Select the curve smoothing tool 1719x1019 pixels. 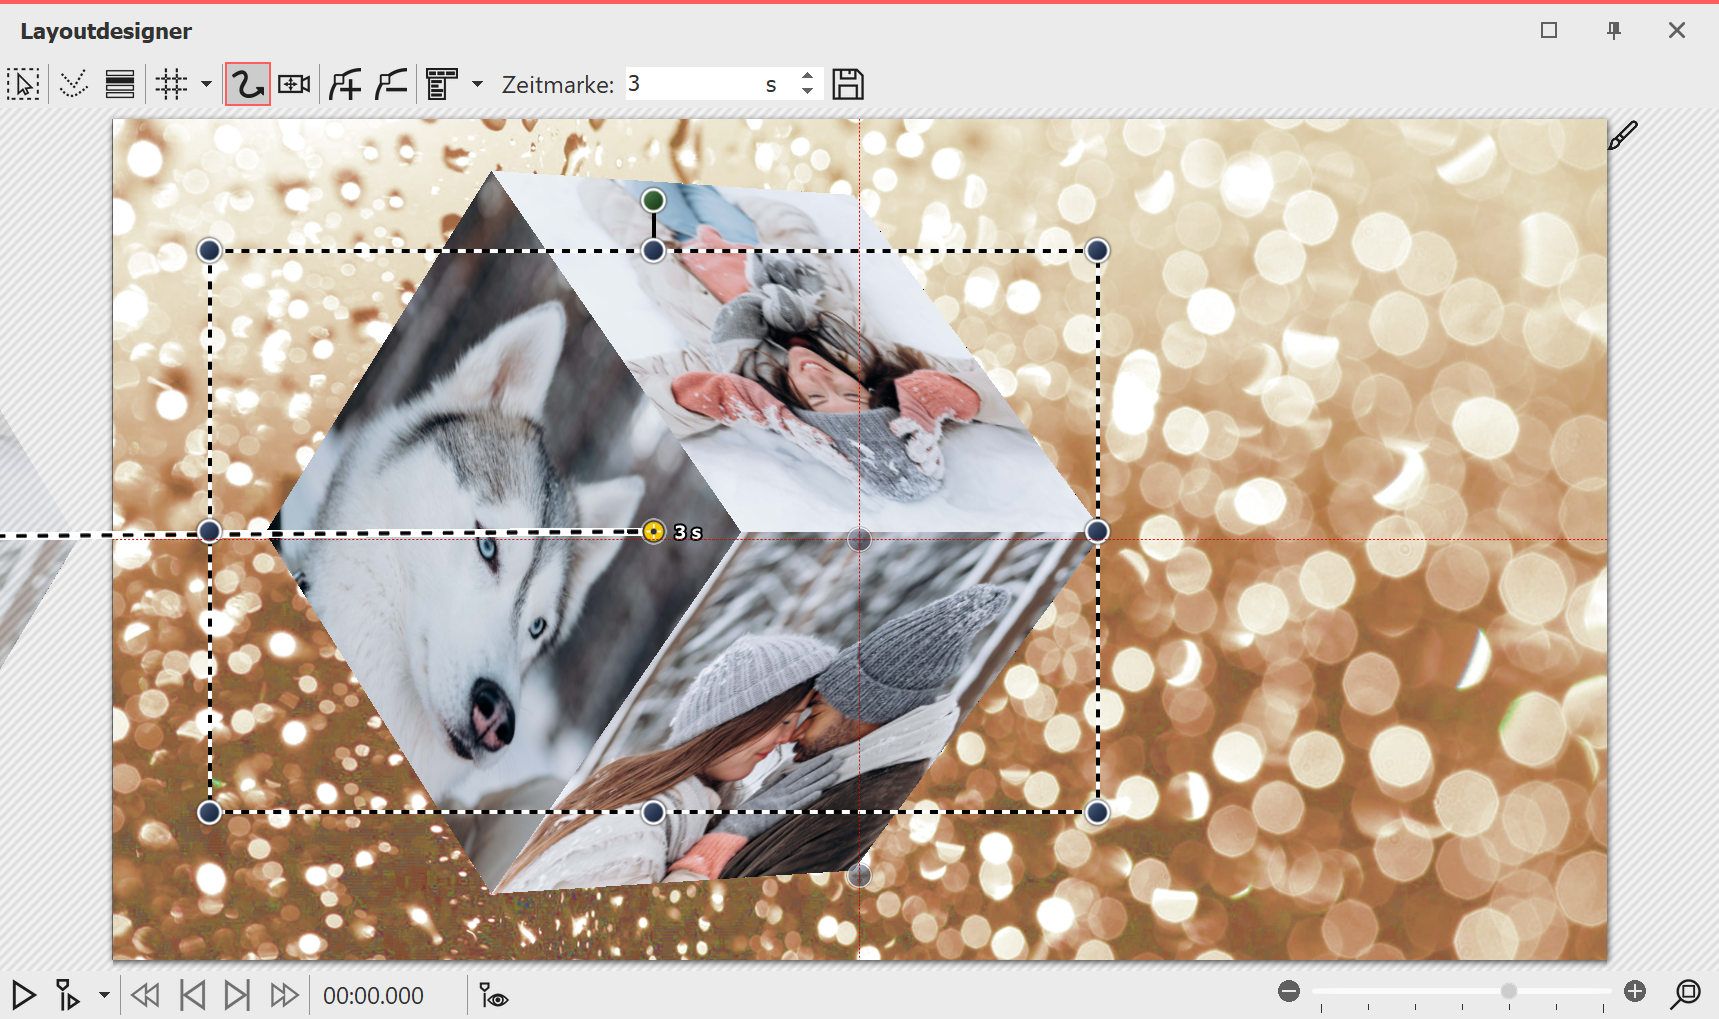tap(73, 84)
